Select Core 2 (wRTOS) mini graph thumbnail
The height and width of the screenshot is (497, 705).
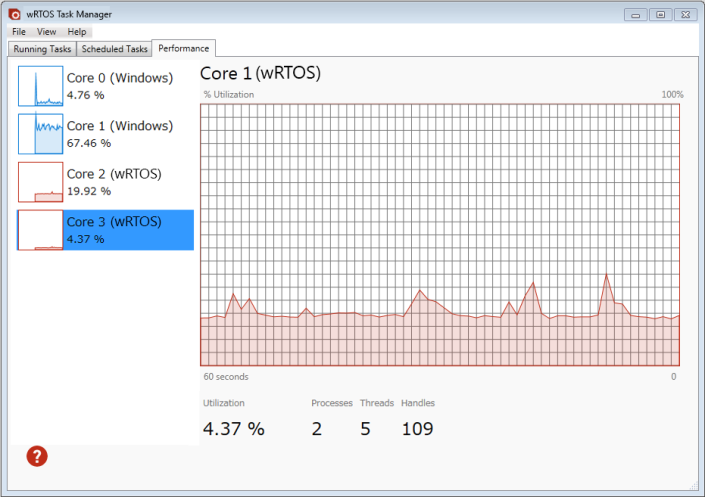pos(40,182)
